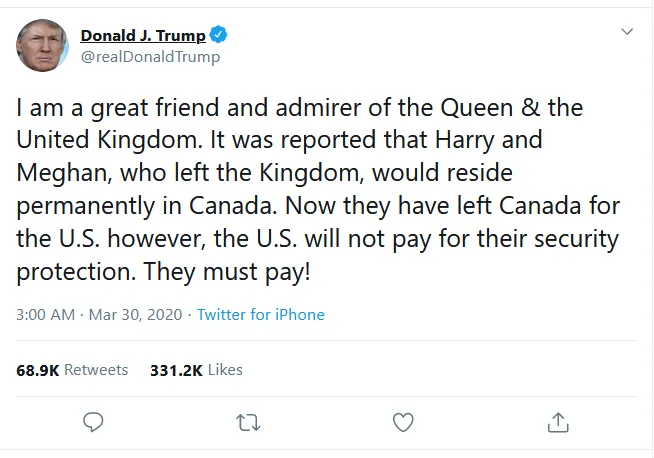The height and width of the screenshot is (458, 654).
Task: Click the 3:00 AM timestamp
Action: tap(45, 315)
